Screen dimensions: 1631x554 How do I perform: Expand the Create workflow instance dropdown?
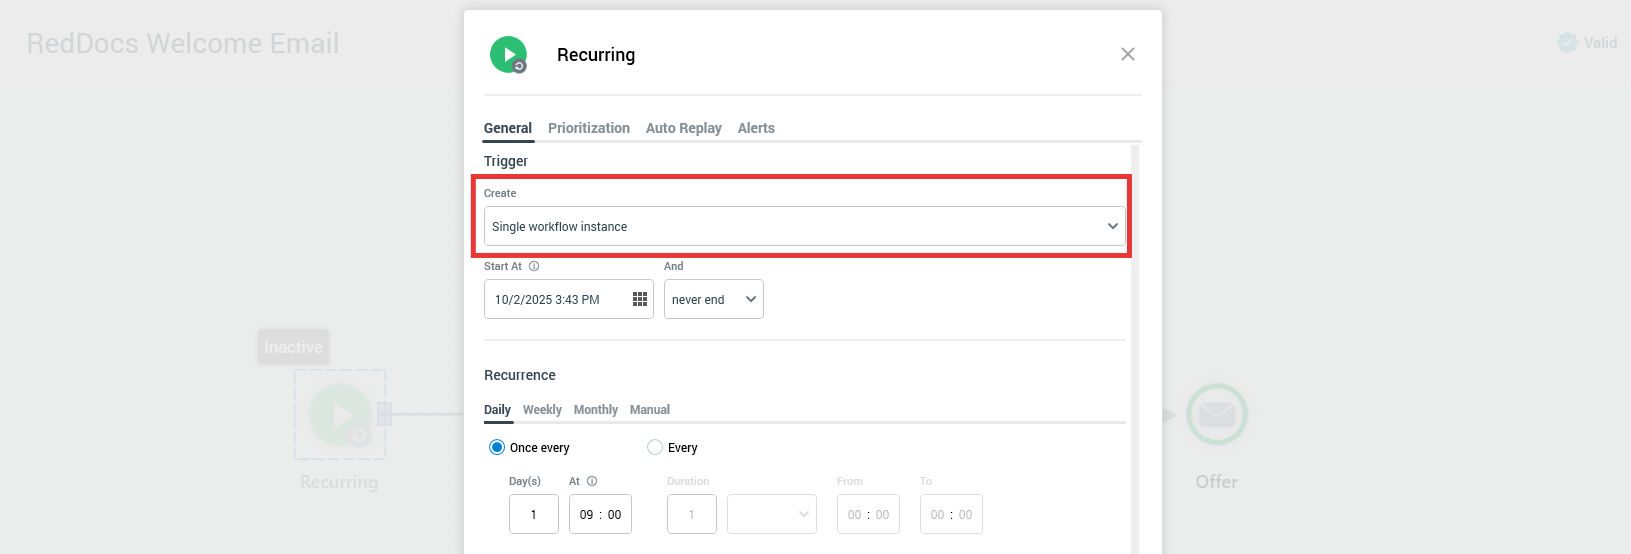[x=804, y=226]
